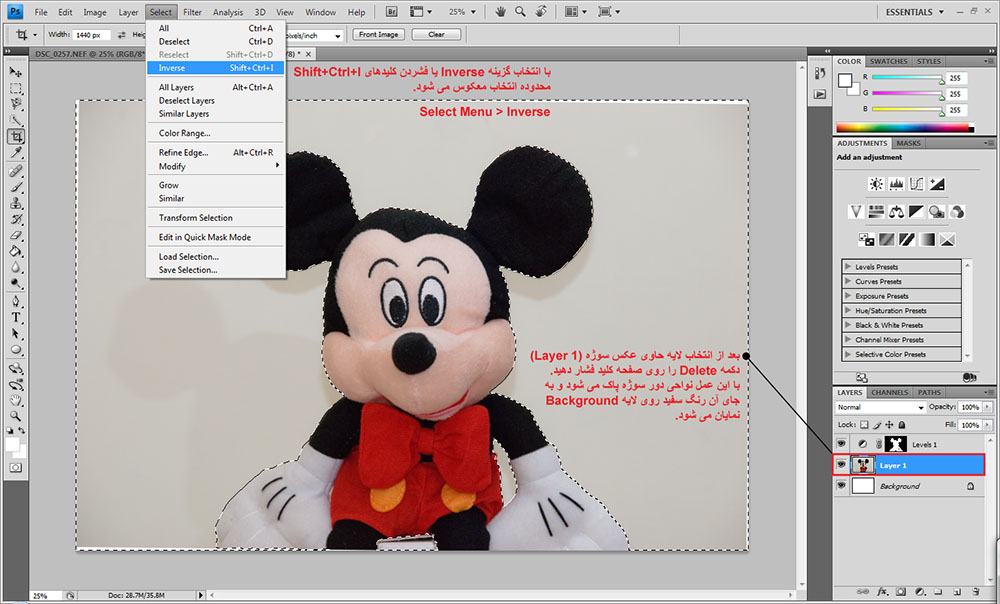Open the ESSENTIALS workspace dropdown
Viewport: 1000px width, 604px height.
914,11
